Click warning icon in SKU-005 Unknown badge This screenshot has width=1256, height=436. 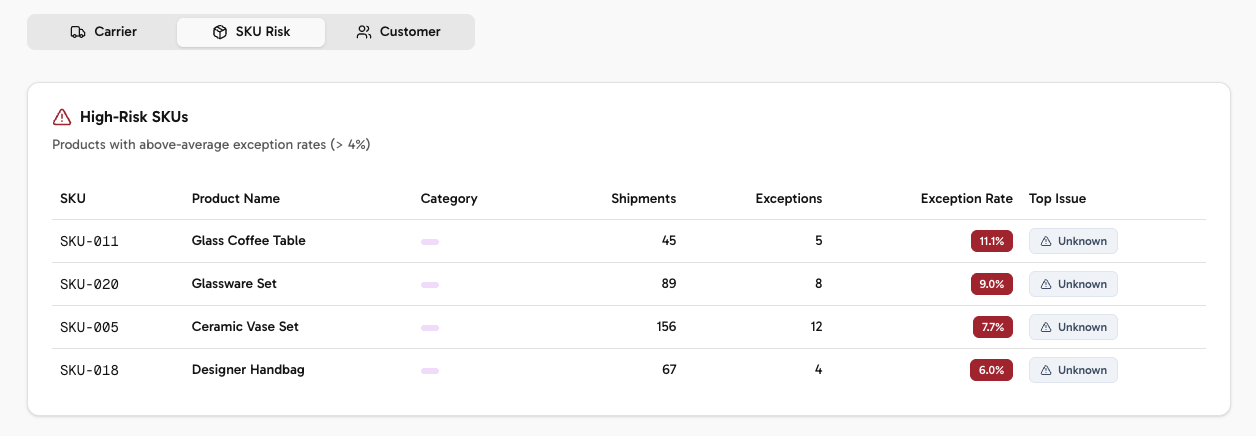[1046, 327]
